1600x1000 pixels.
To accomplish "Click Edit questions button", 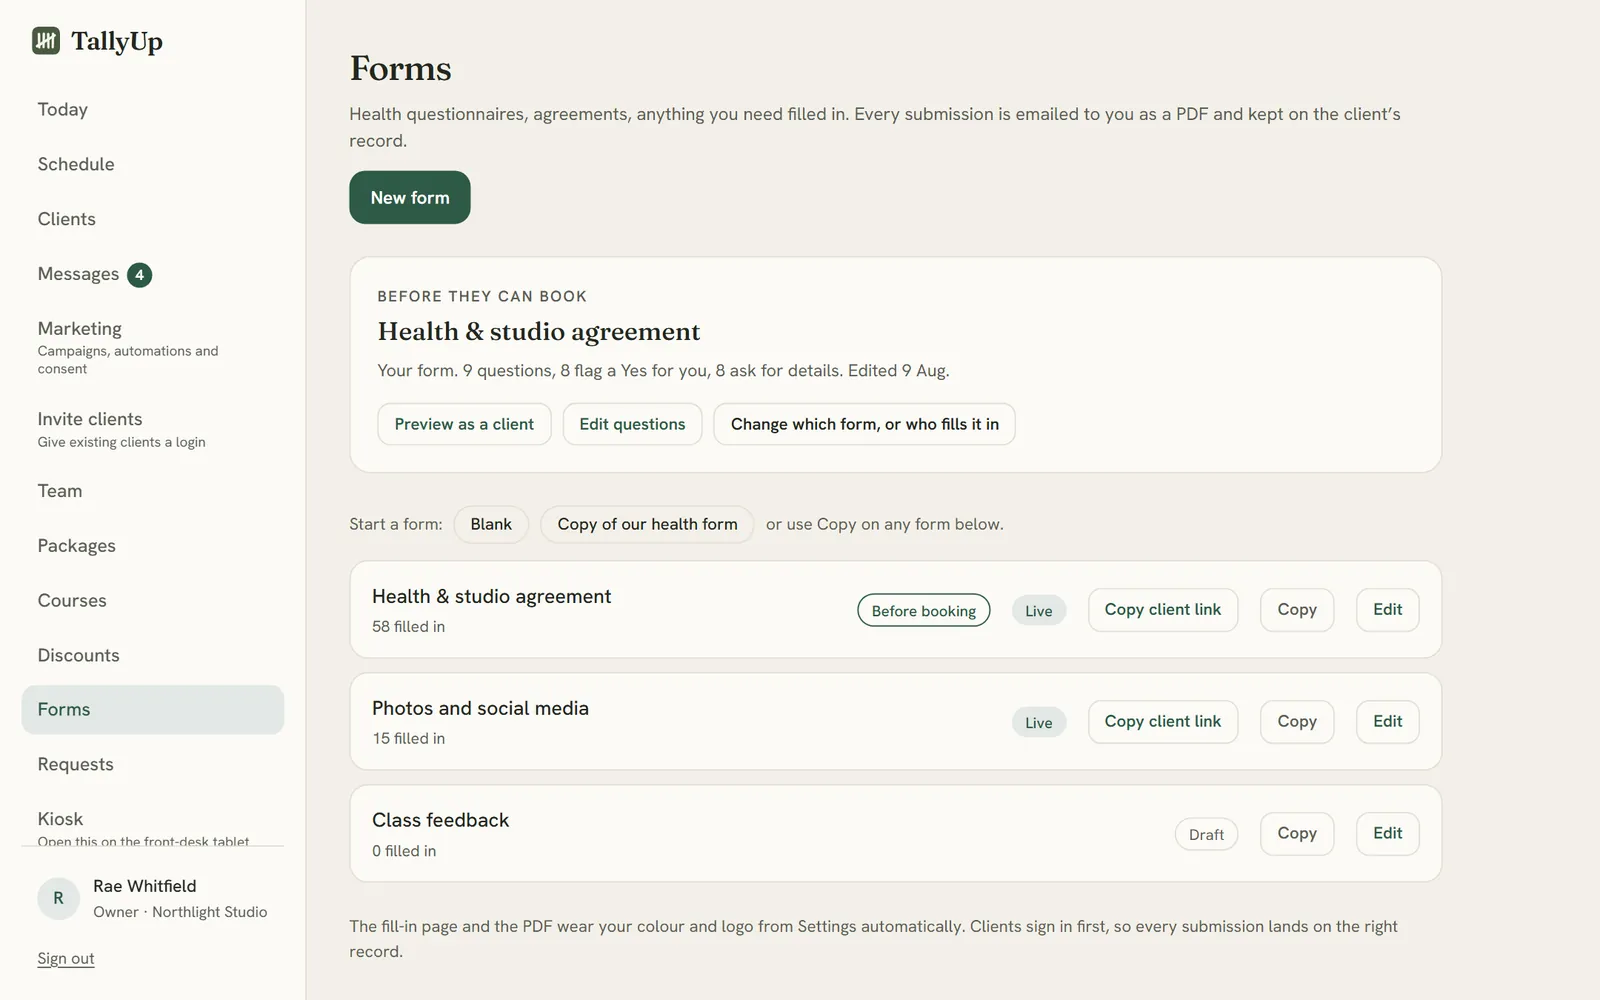I will (632, 424).
